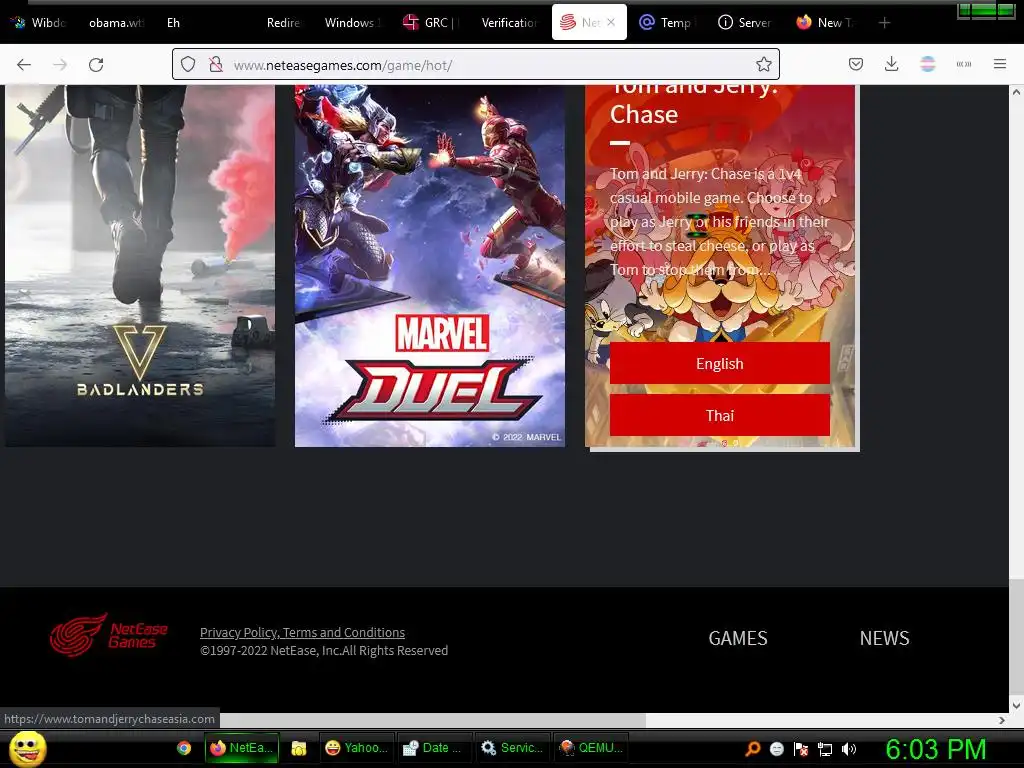1024x768 pixels.
Task: Choose Thai for Tom and Jerry: Chase
Action: pos(720,415)
